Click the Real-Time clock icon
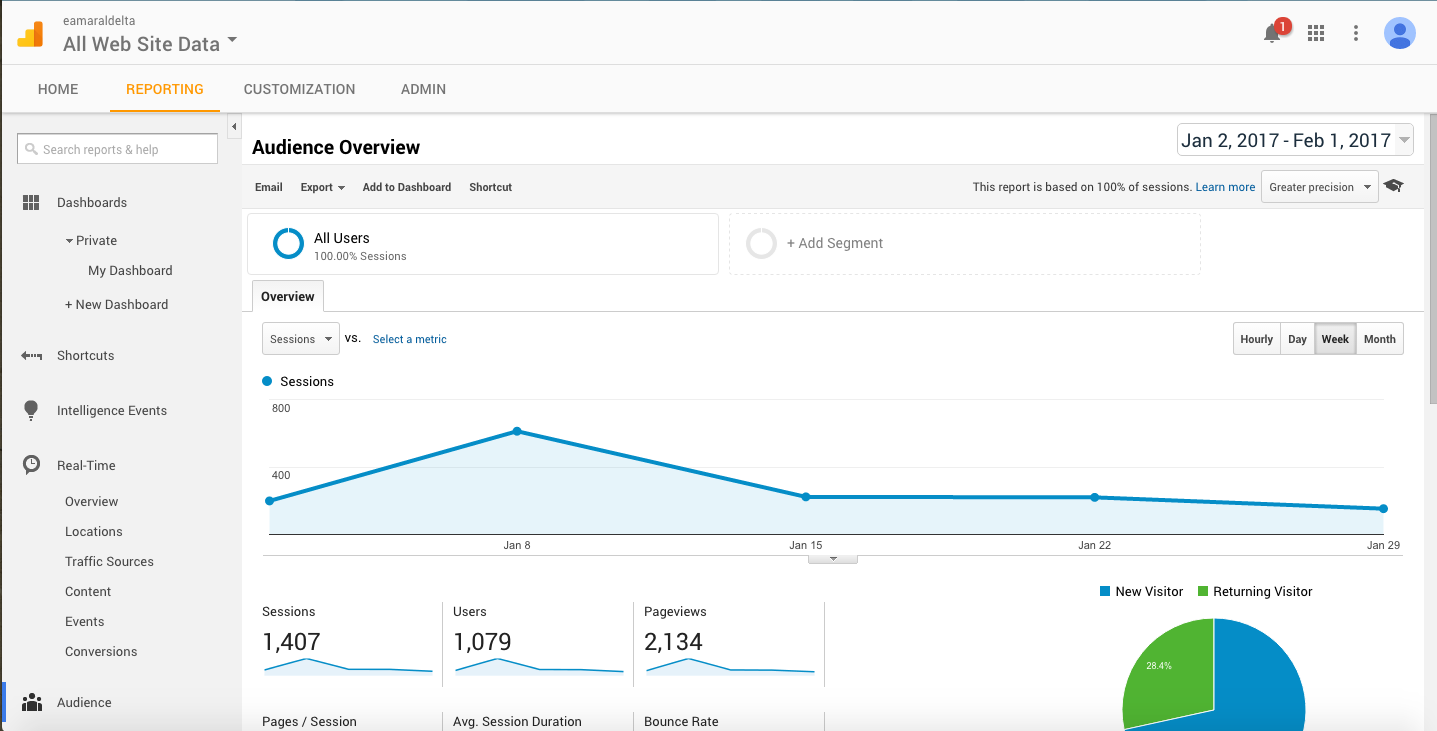This screenshot has width=1437, height=731. click(x=32, y=465)
